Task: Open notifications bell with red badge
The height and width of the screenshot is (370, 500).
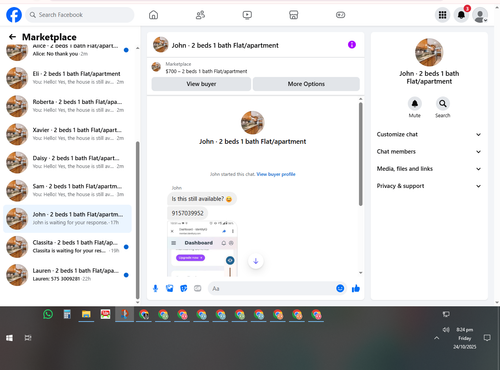Action: coord(461,15)
